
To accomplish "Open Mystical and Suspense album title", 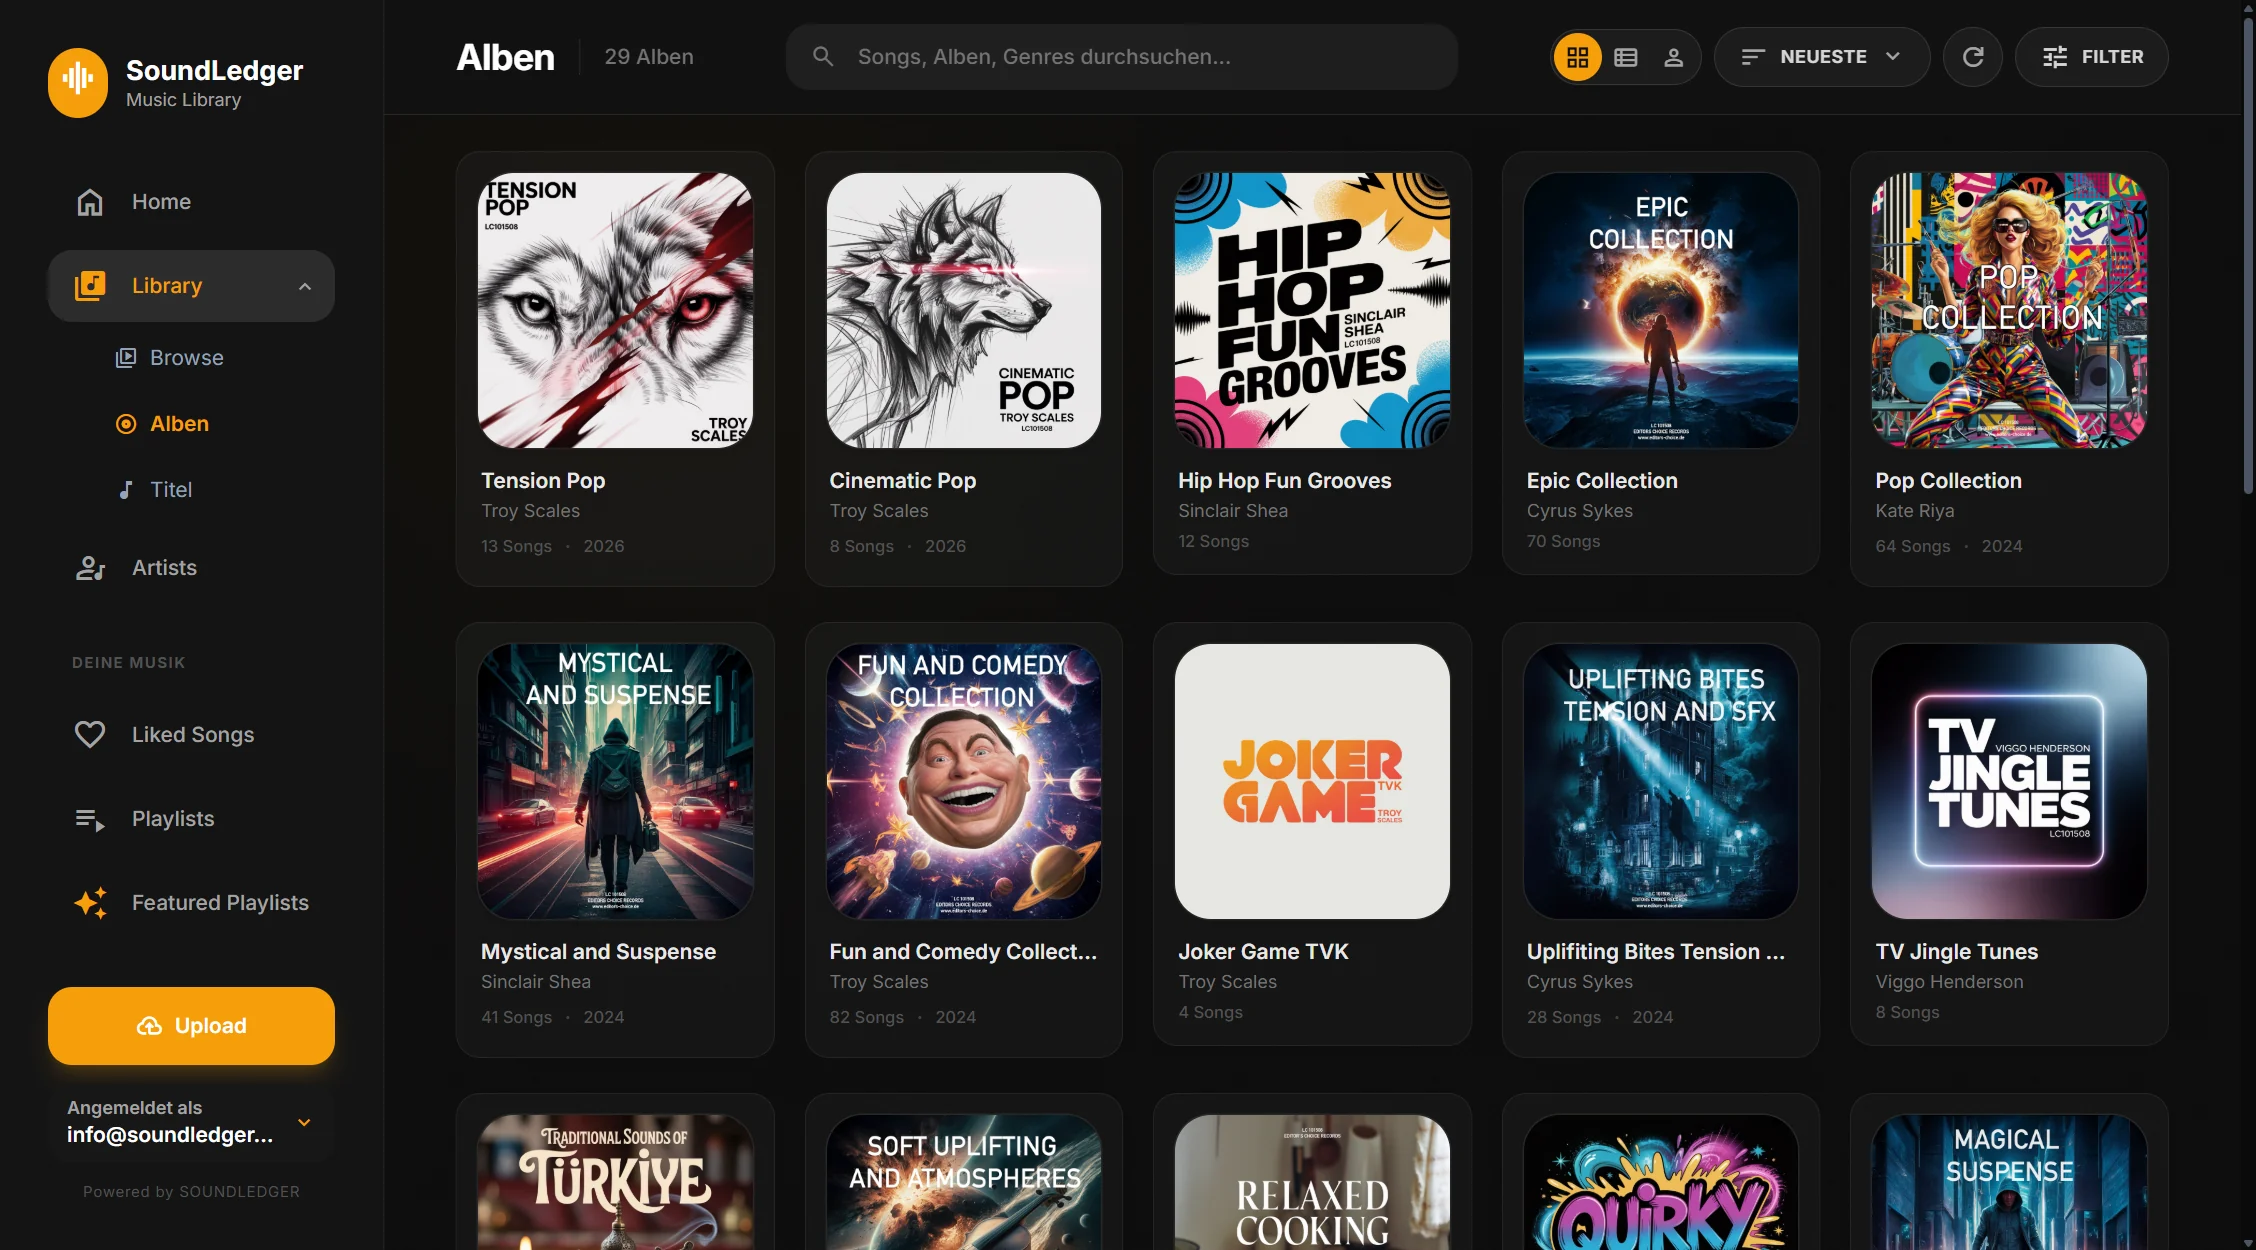I will coord(599,952).
